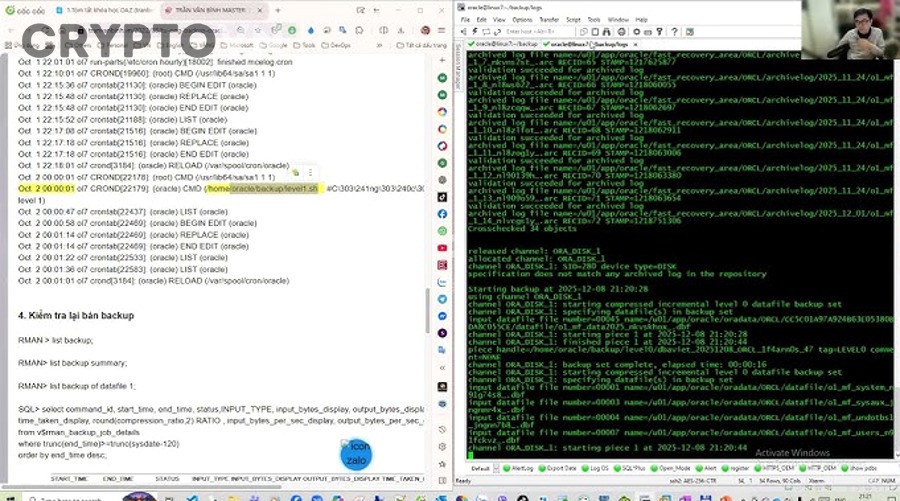Click the Print icon in SecureCRT toolbar
The image size is (900, 501).
[x=622, y=32]
